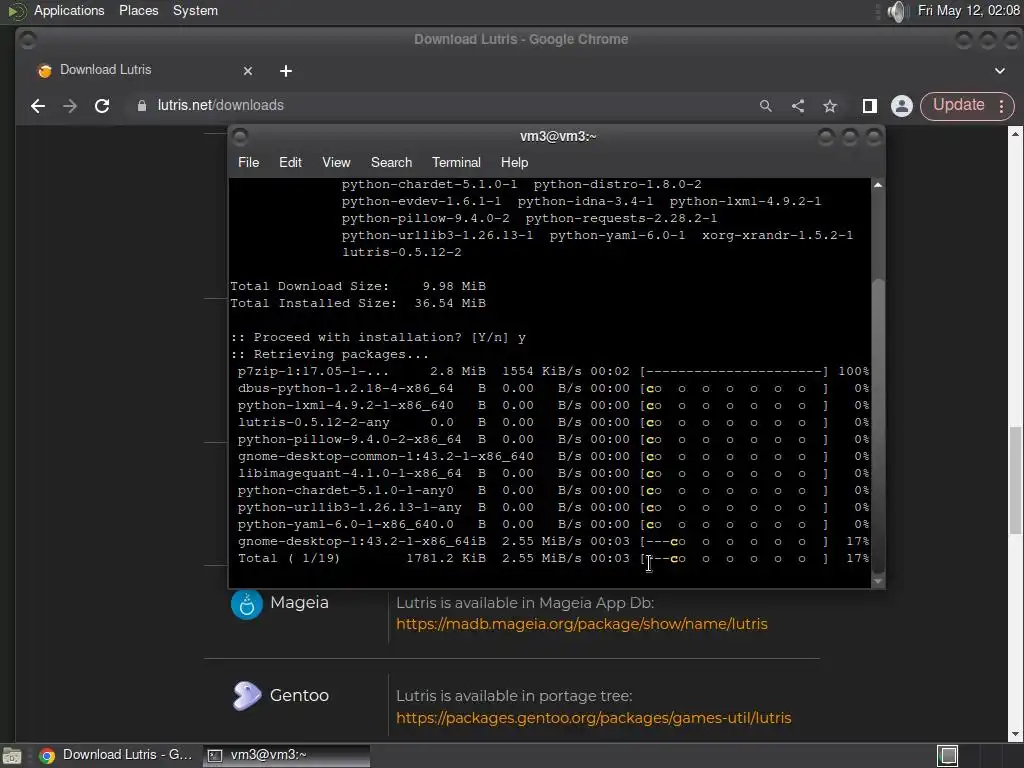This screenshot has height=768, width=1024.
Task: Open the Chrome profile avatar
Action: pyautogui.click(x=902, y=106)
